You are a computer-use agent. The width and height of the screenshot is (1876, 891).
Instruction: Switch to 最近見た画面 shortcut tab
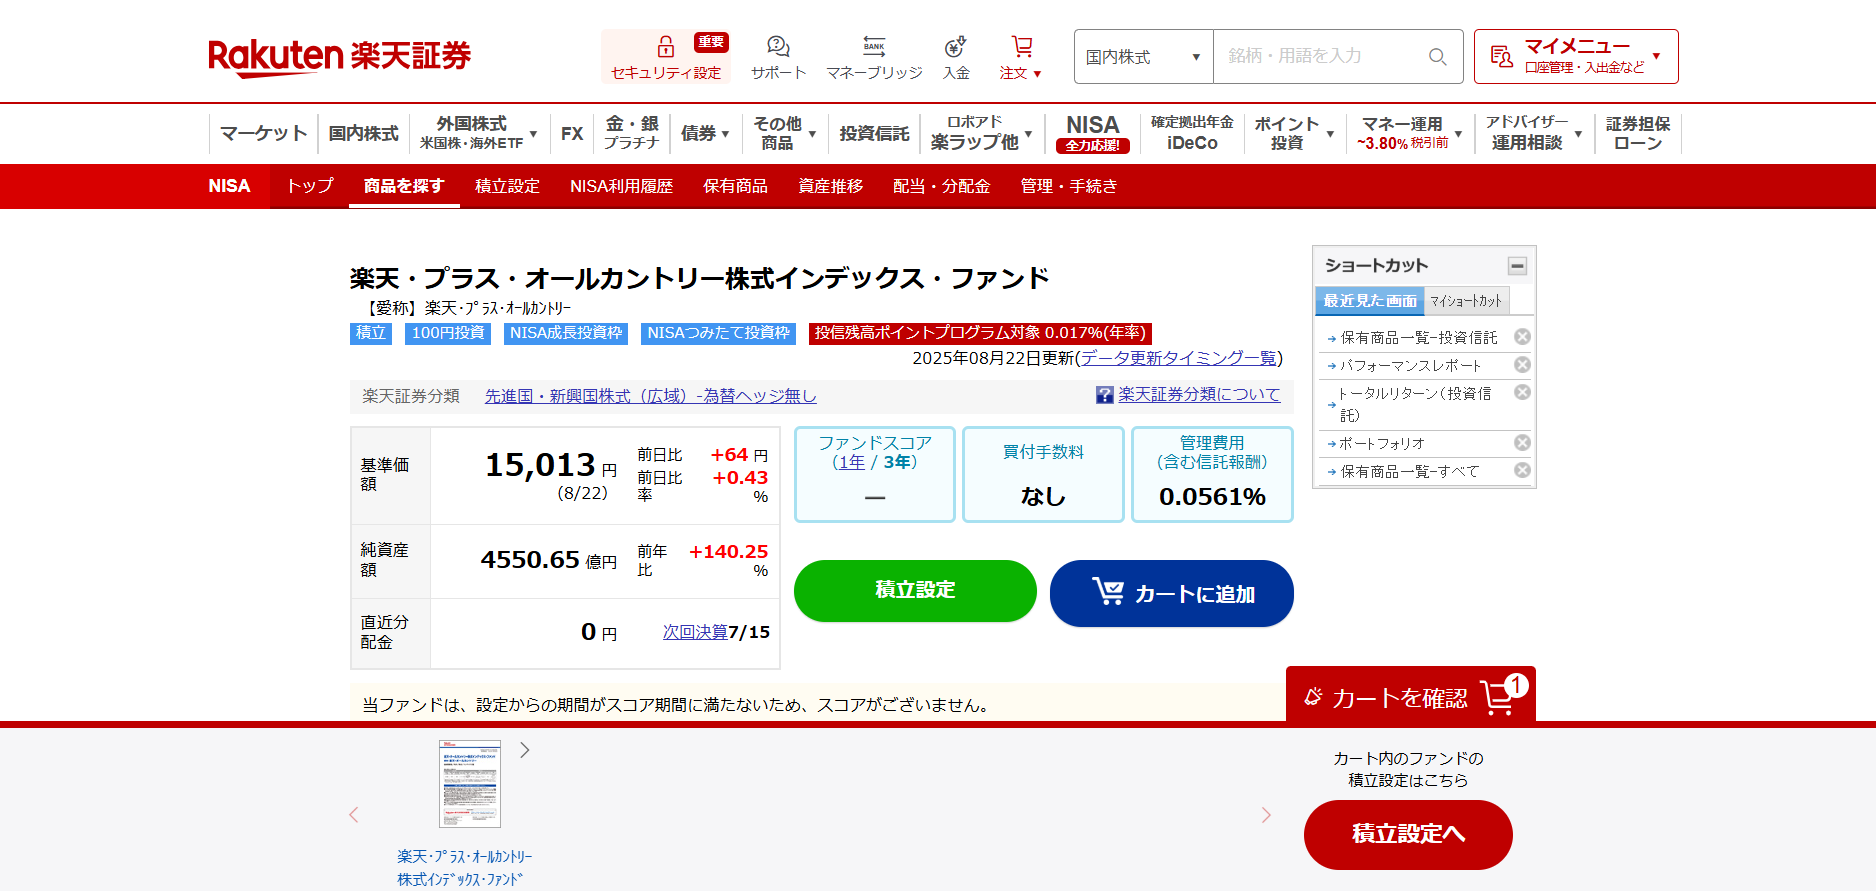point(1370,301)
